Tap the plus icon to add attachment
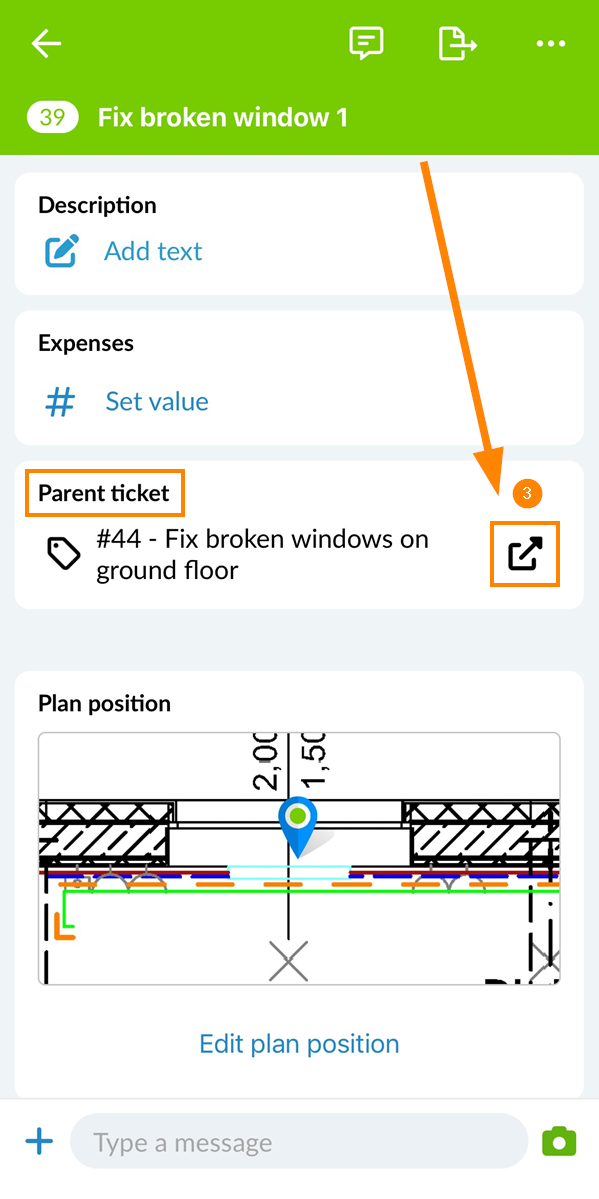599x1199 pixels. 39,1142
